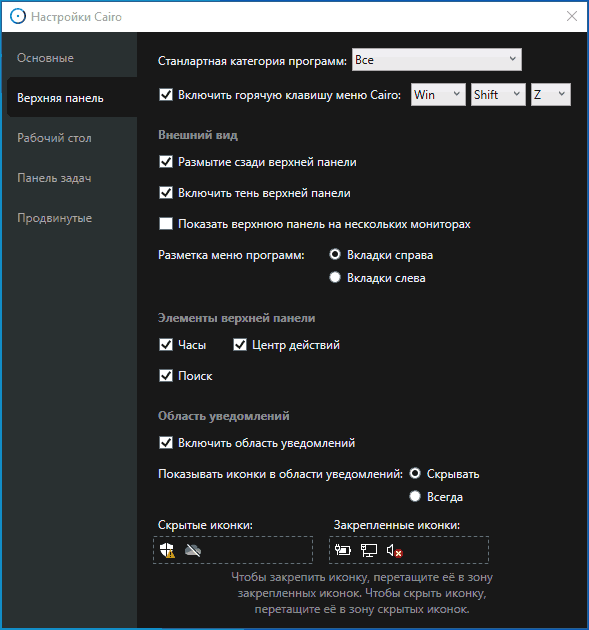Select the Верхняя панель tab
Viewport: 589px width, 630px height.
click(72, 98)
